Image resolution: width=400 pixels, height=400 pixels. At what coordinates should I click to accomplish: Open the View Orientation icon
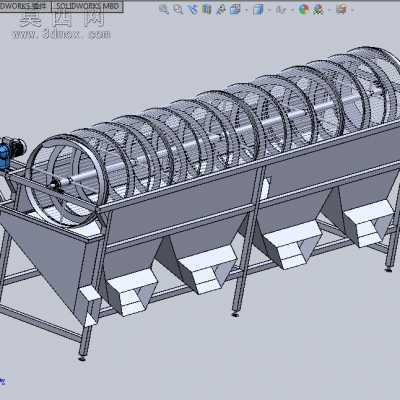point(235,9)
